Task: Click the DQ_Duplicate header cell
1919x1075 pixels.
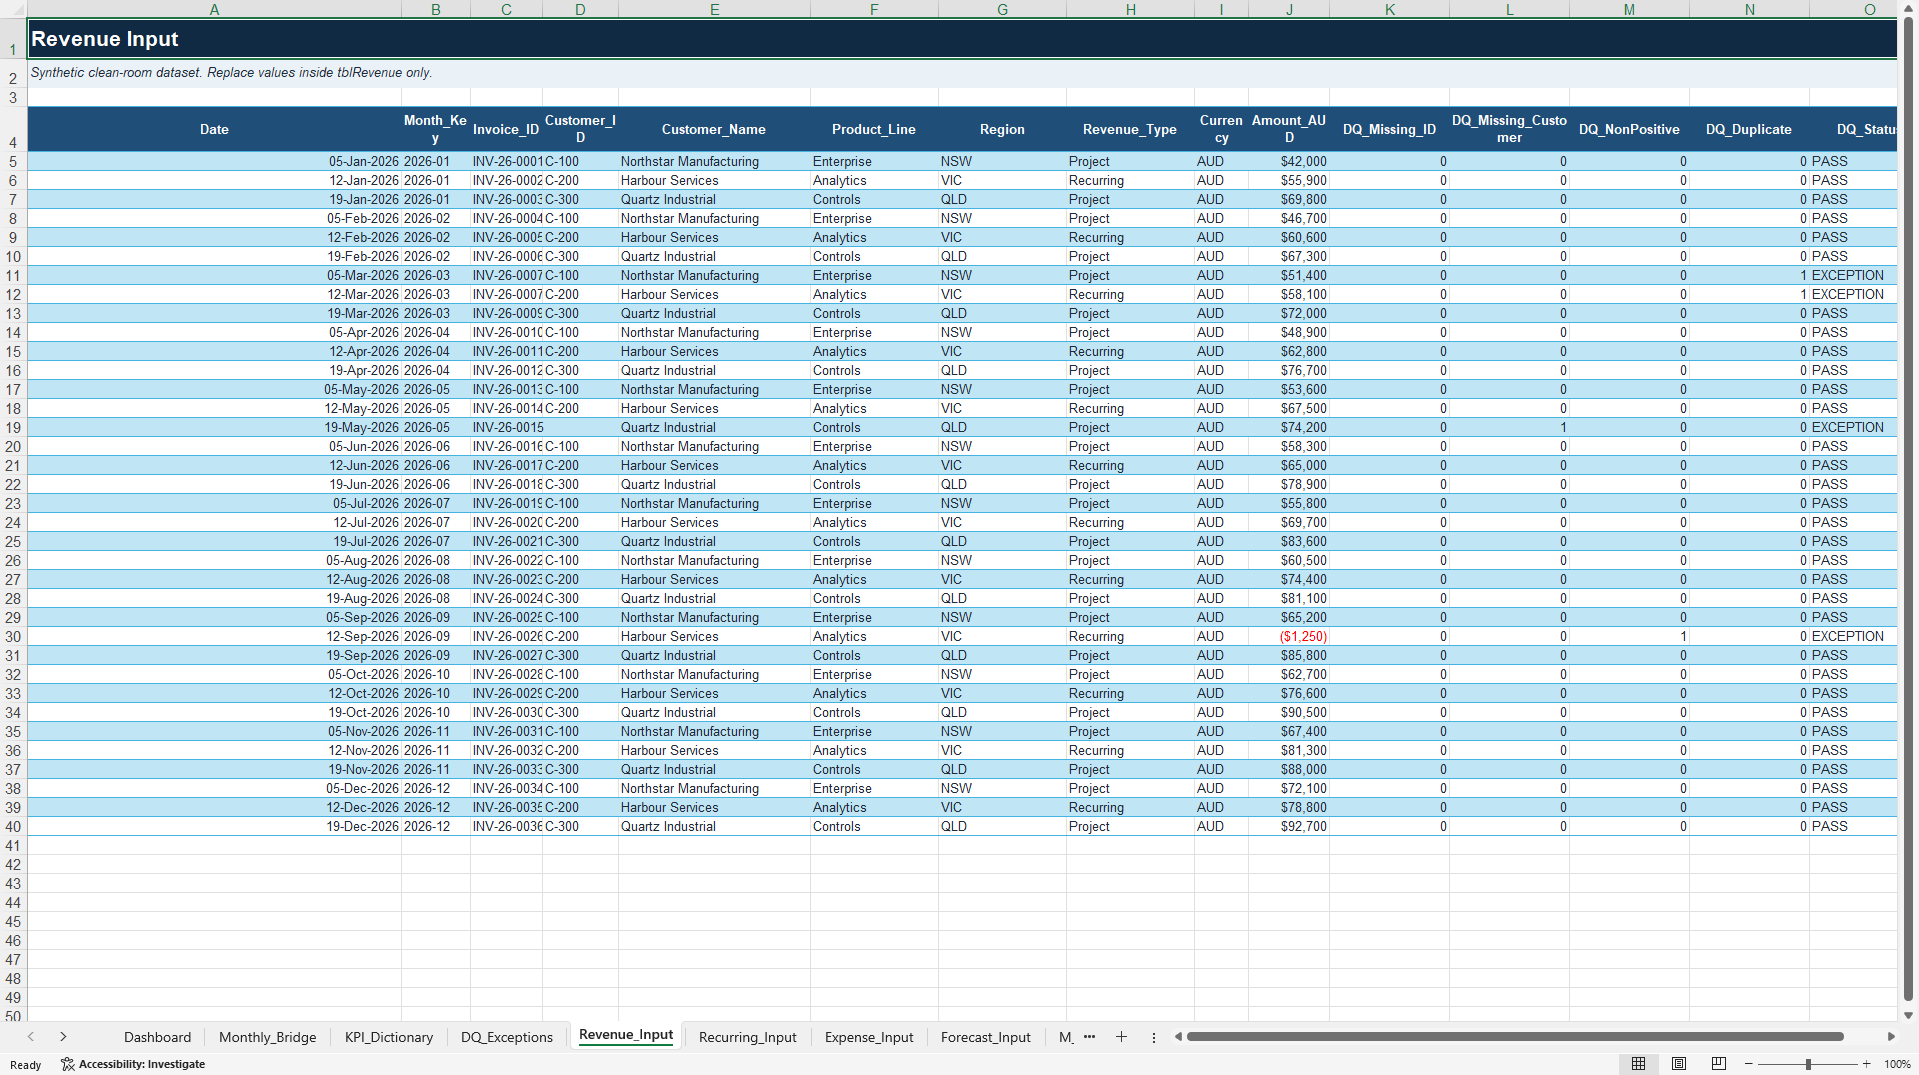Action: (1749, 129)
